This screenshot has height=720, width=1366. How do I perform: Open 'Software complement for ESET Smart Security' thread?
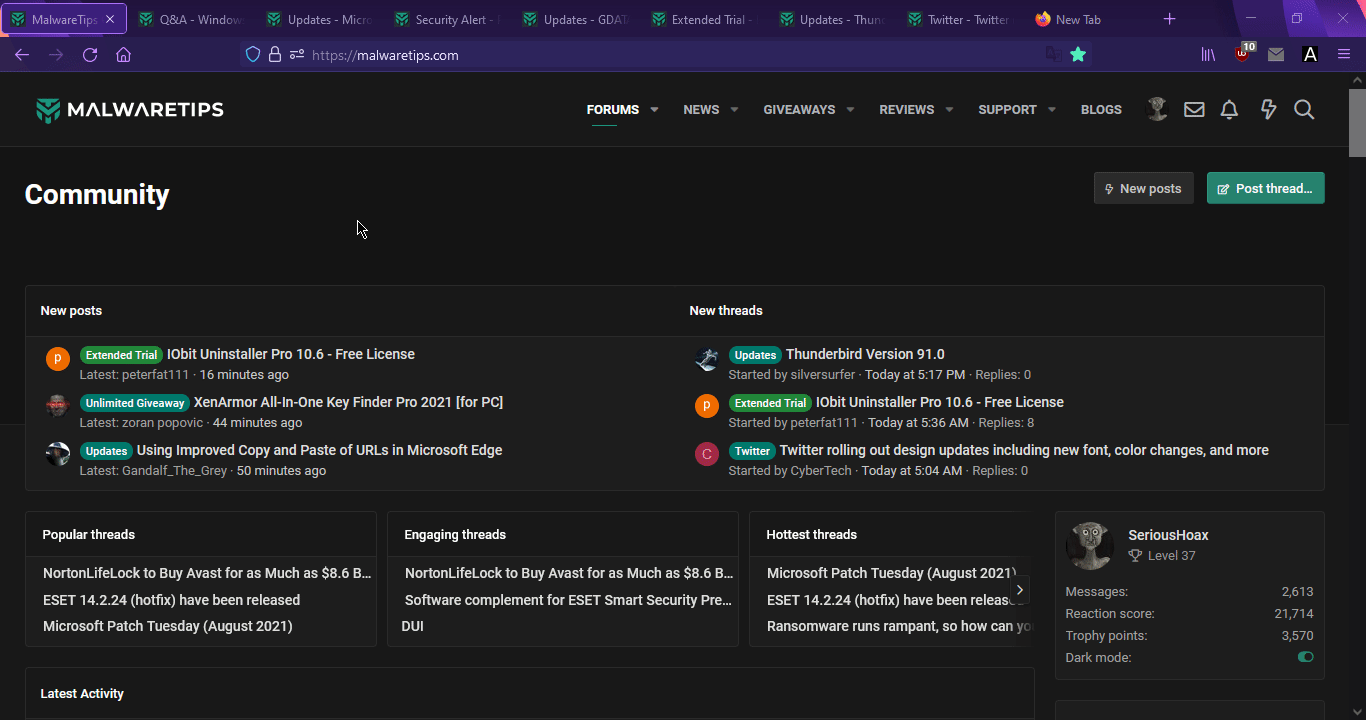click(x=568, y=600)
